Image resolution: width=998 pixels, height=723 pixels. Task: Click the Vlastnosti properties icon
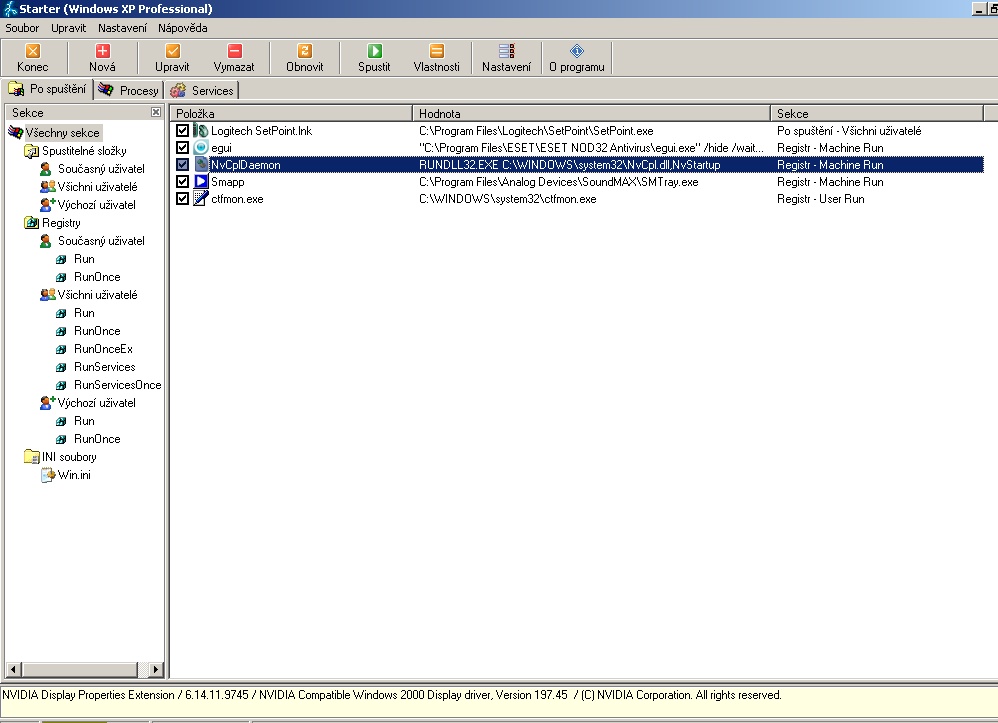pyautogui.click(x=437, y=51)
